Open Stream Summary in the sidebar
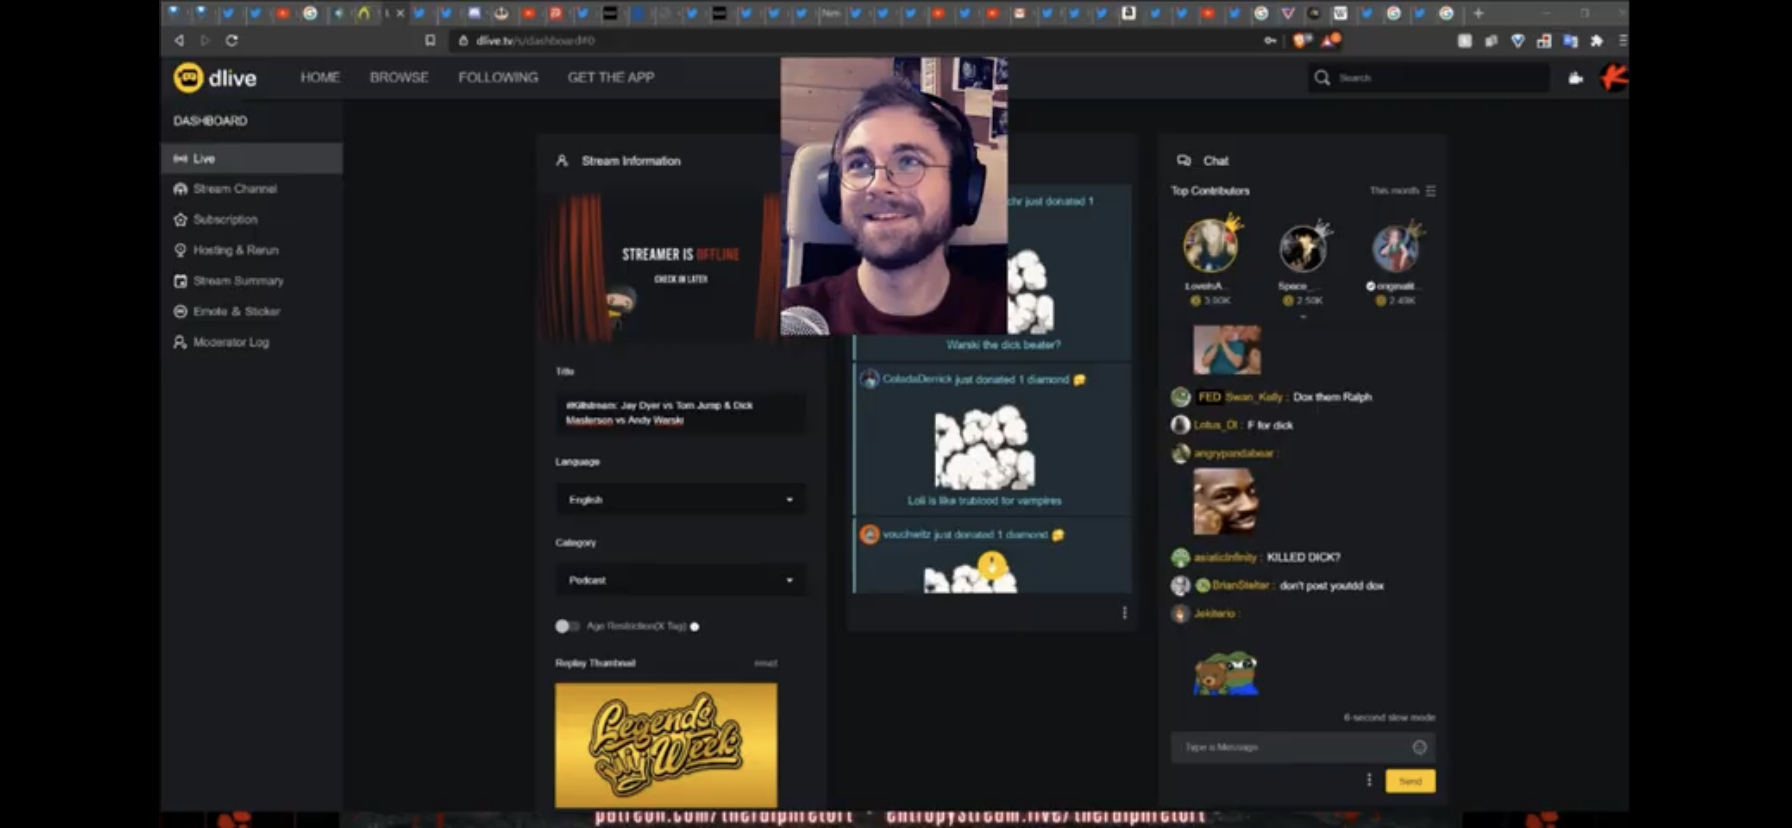 238,281
